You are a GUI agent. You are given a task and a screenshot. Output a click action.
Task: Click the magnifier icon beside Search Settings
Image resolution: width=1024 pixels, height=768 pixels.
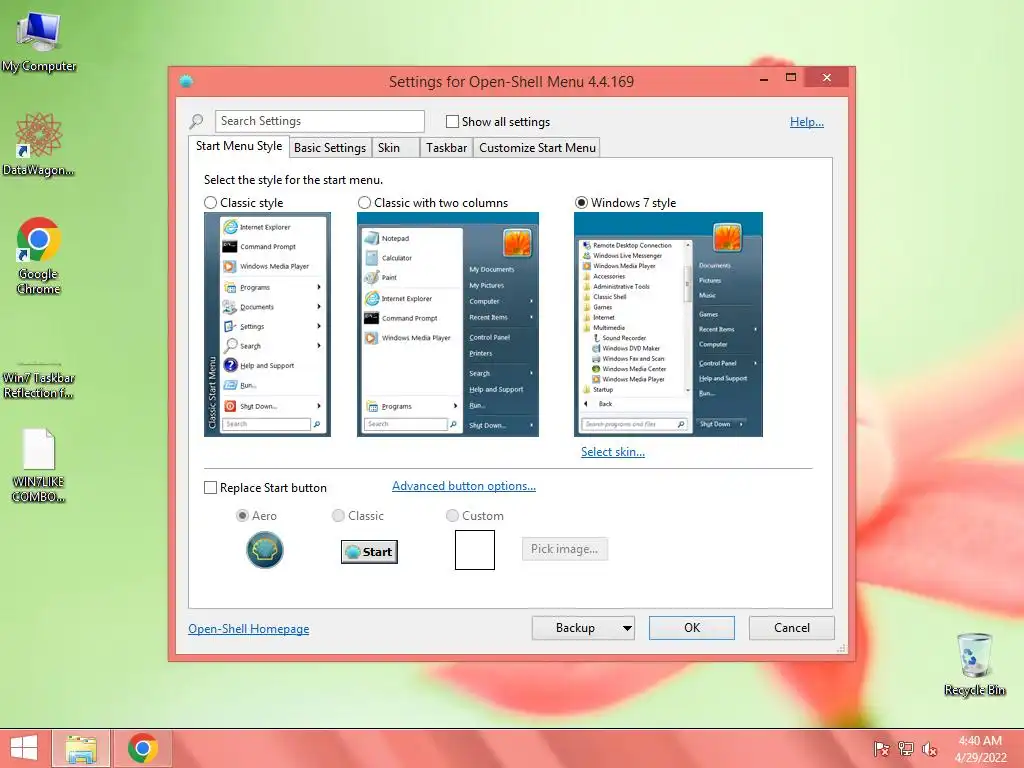(x=196, y=121)
